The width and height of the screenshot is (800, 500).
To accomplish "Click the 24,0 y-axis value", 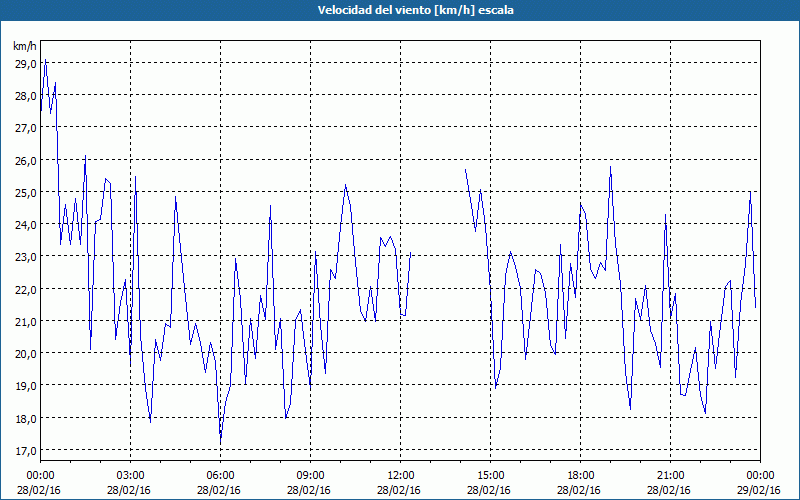I will click(x=26, y=224).
